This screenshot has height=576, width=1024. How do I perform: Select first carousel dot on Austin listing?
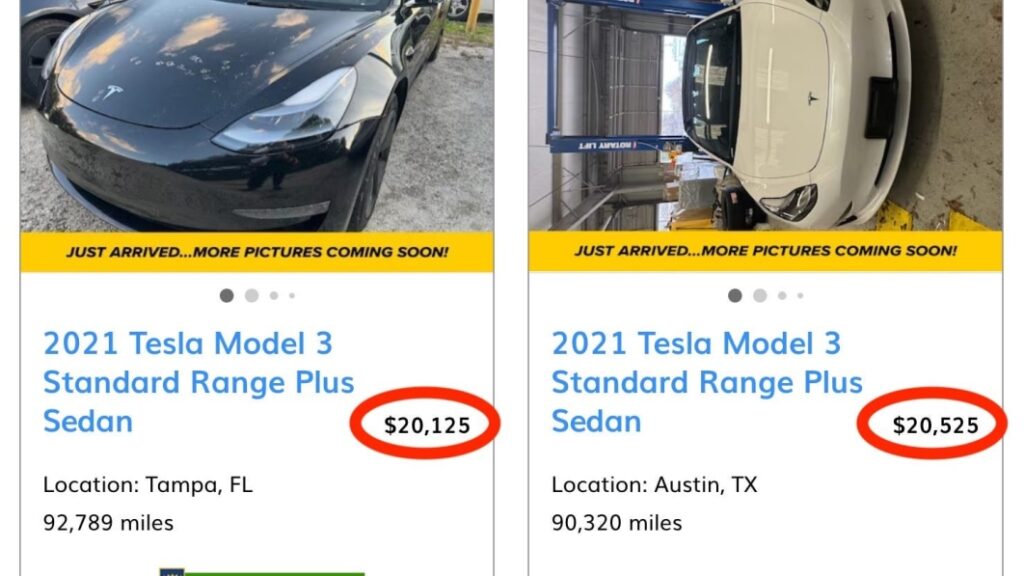coord(735,296)
